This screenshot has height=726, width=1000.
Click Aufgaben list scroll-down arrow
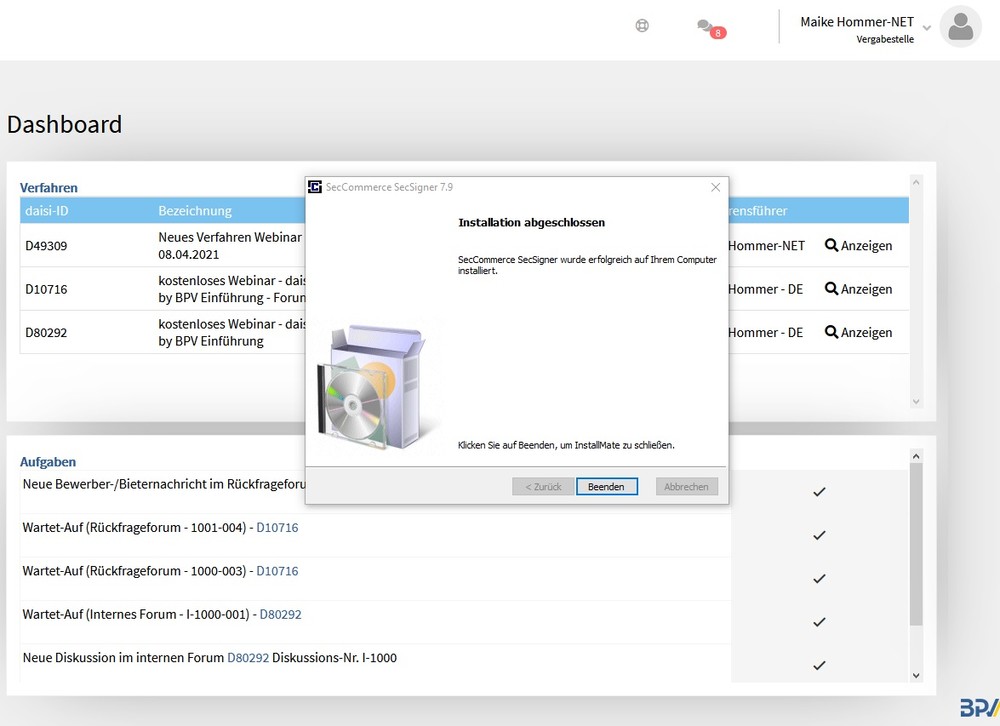point(916,676)
